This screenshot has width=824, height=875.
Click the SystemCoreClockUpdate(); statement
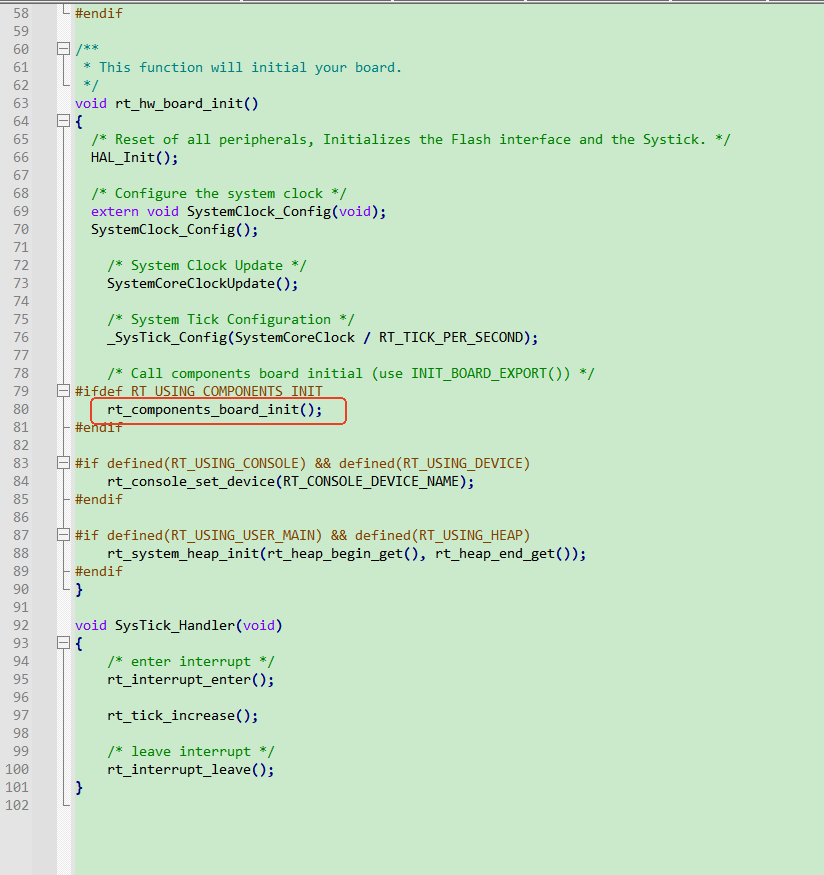tap(203, 283)
